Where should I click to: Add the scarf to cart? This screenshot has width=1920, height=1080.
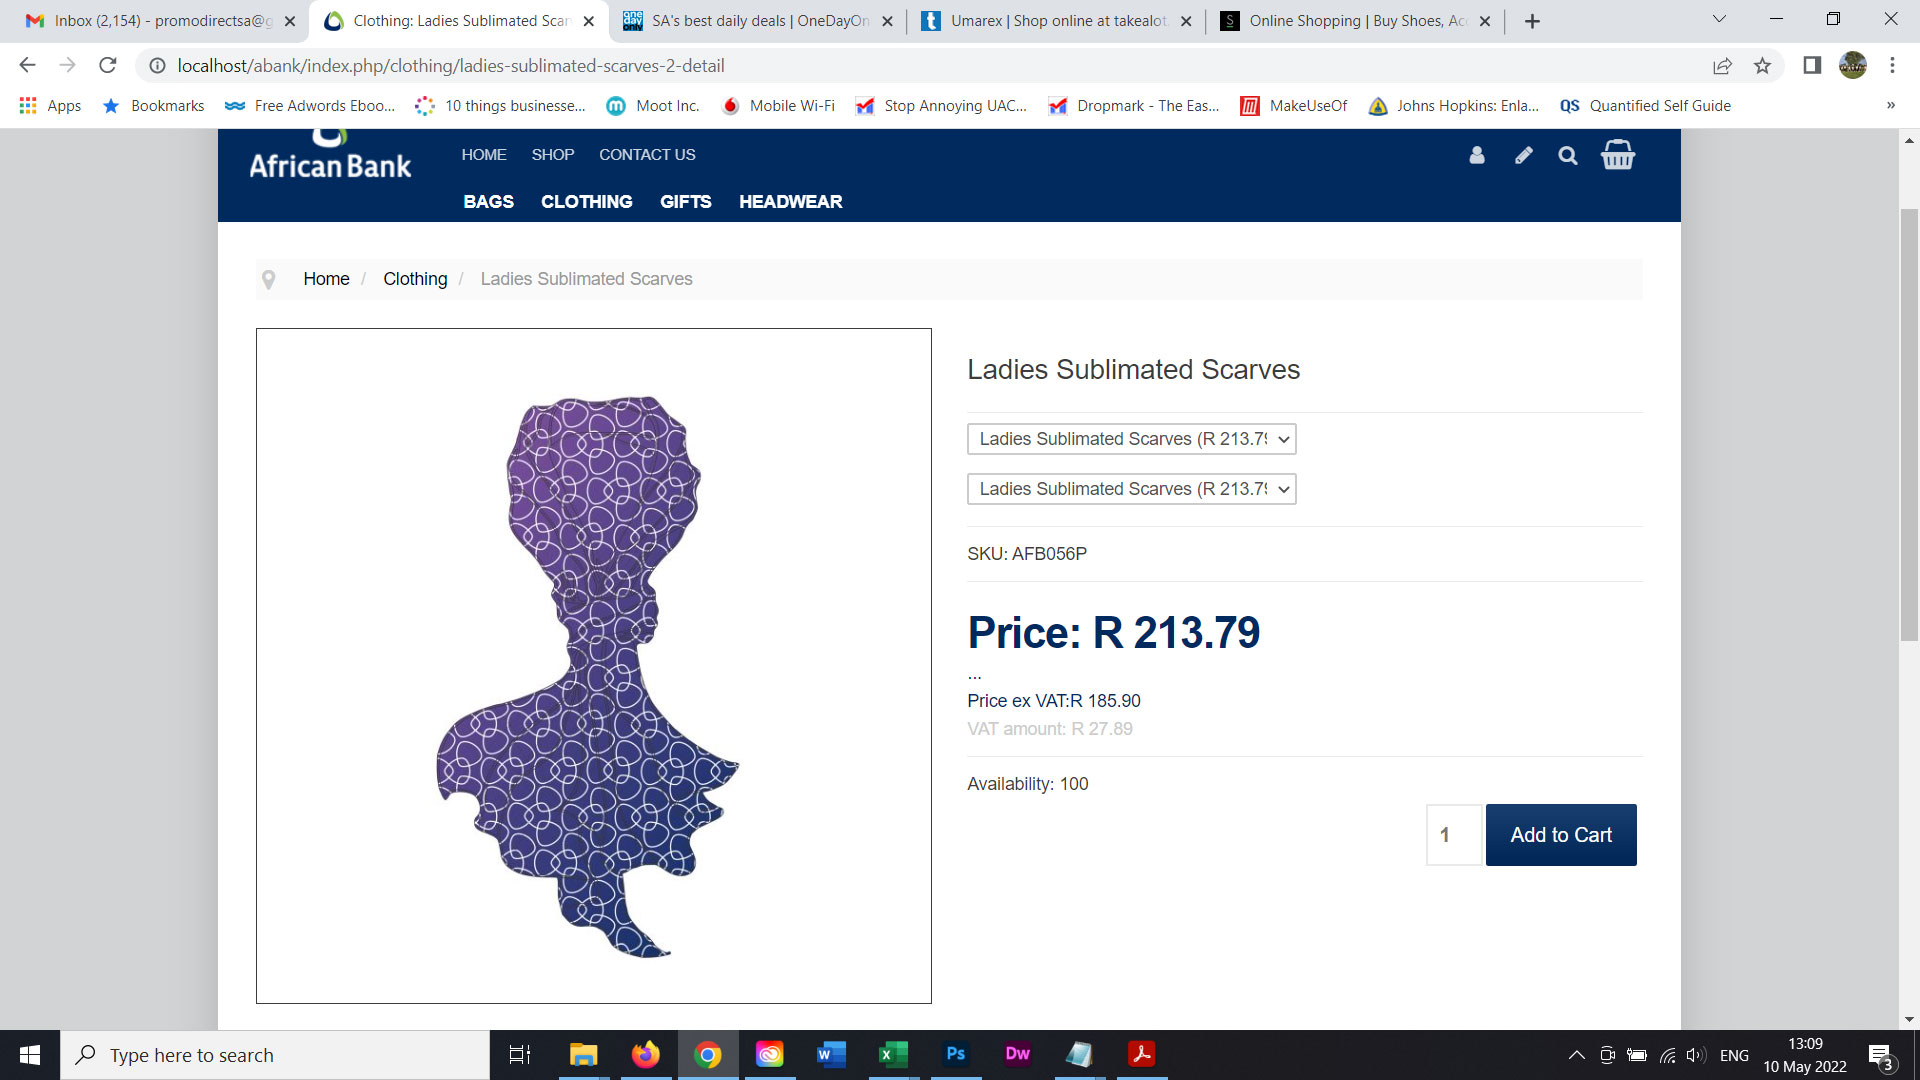pos(1561,835)
